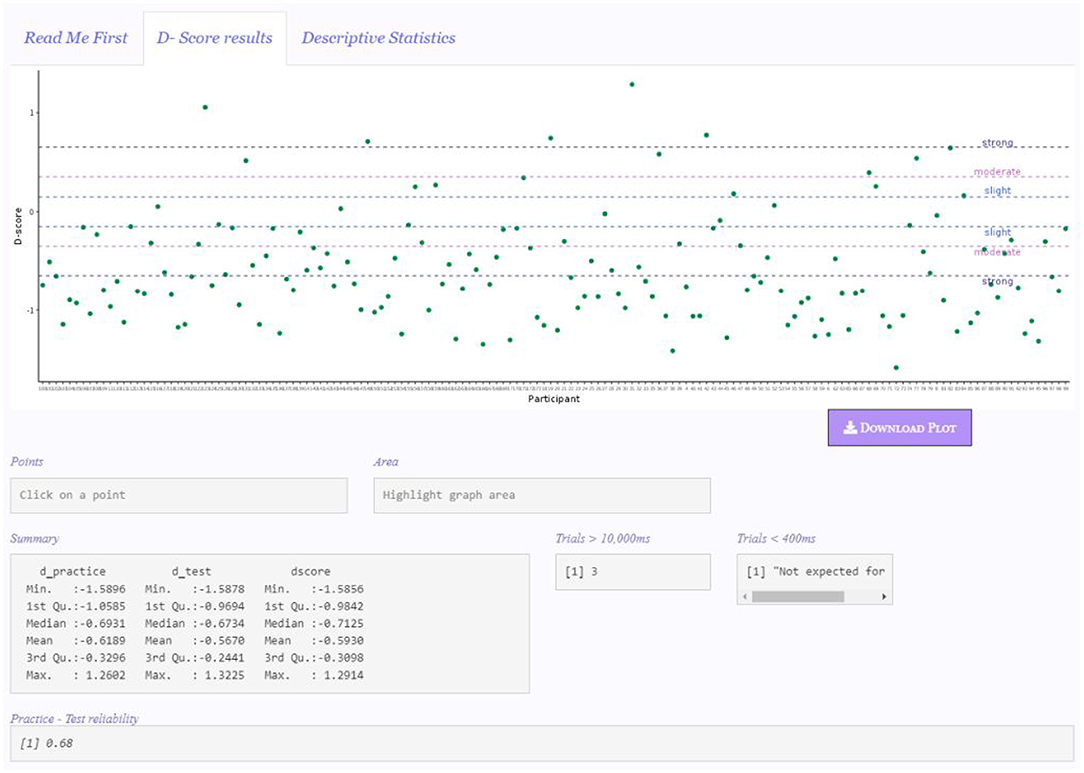Click the reliability value '[1] 0.68'
Image resolution: width=1084 pixels, height=773 pixels.
click(x=46, y=743)
